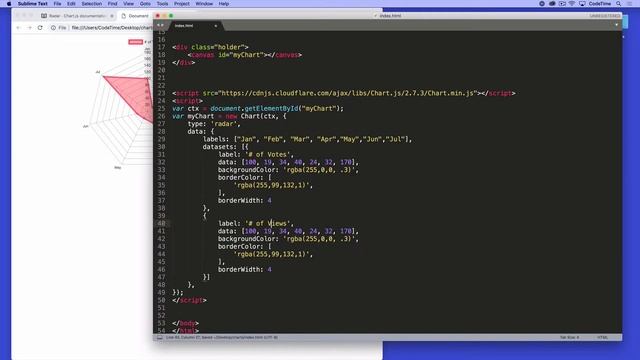The width and height of the screenshot is (640, 360).
Task: Click the status bar panel switcher icon
Action: pyautogui.click(x=160, y=338)
